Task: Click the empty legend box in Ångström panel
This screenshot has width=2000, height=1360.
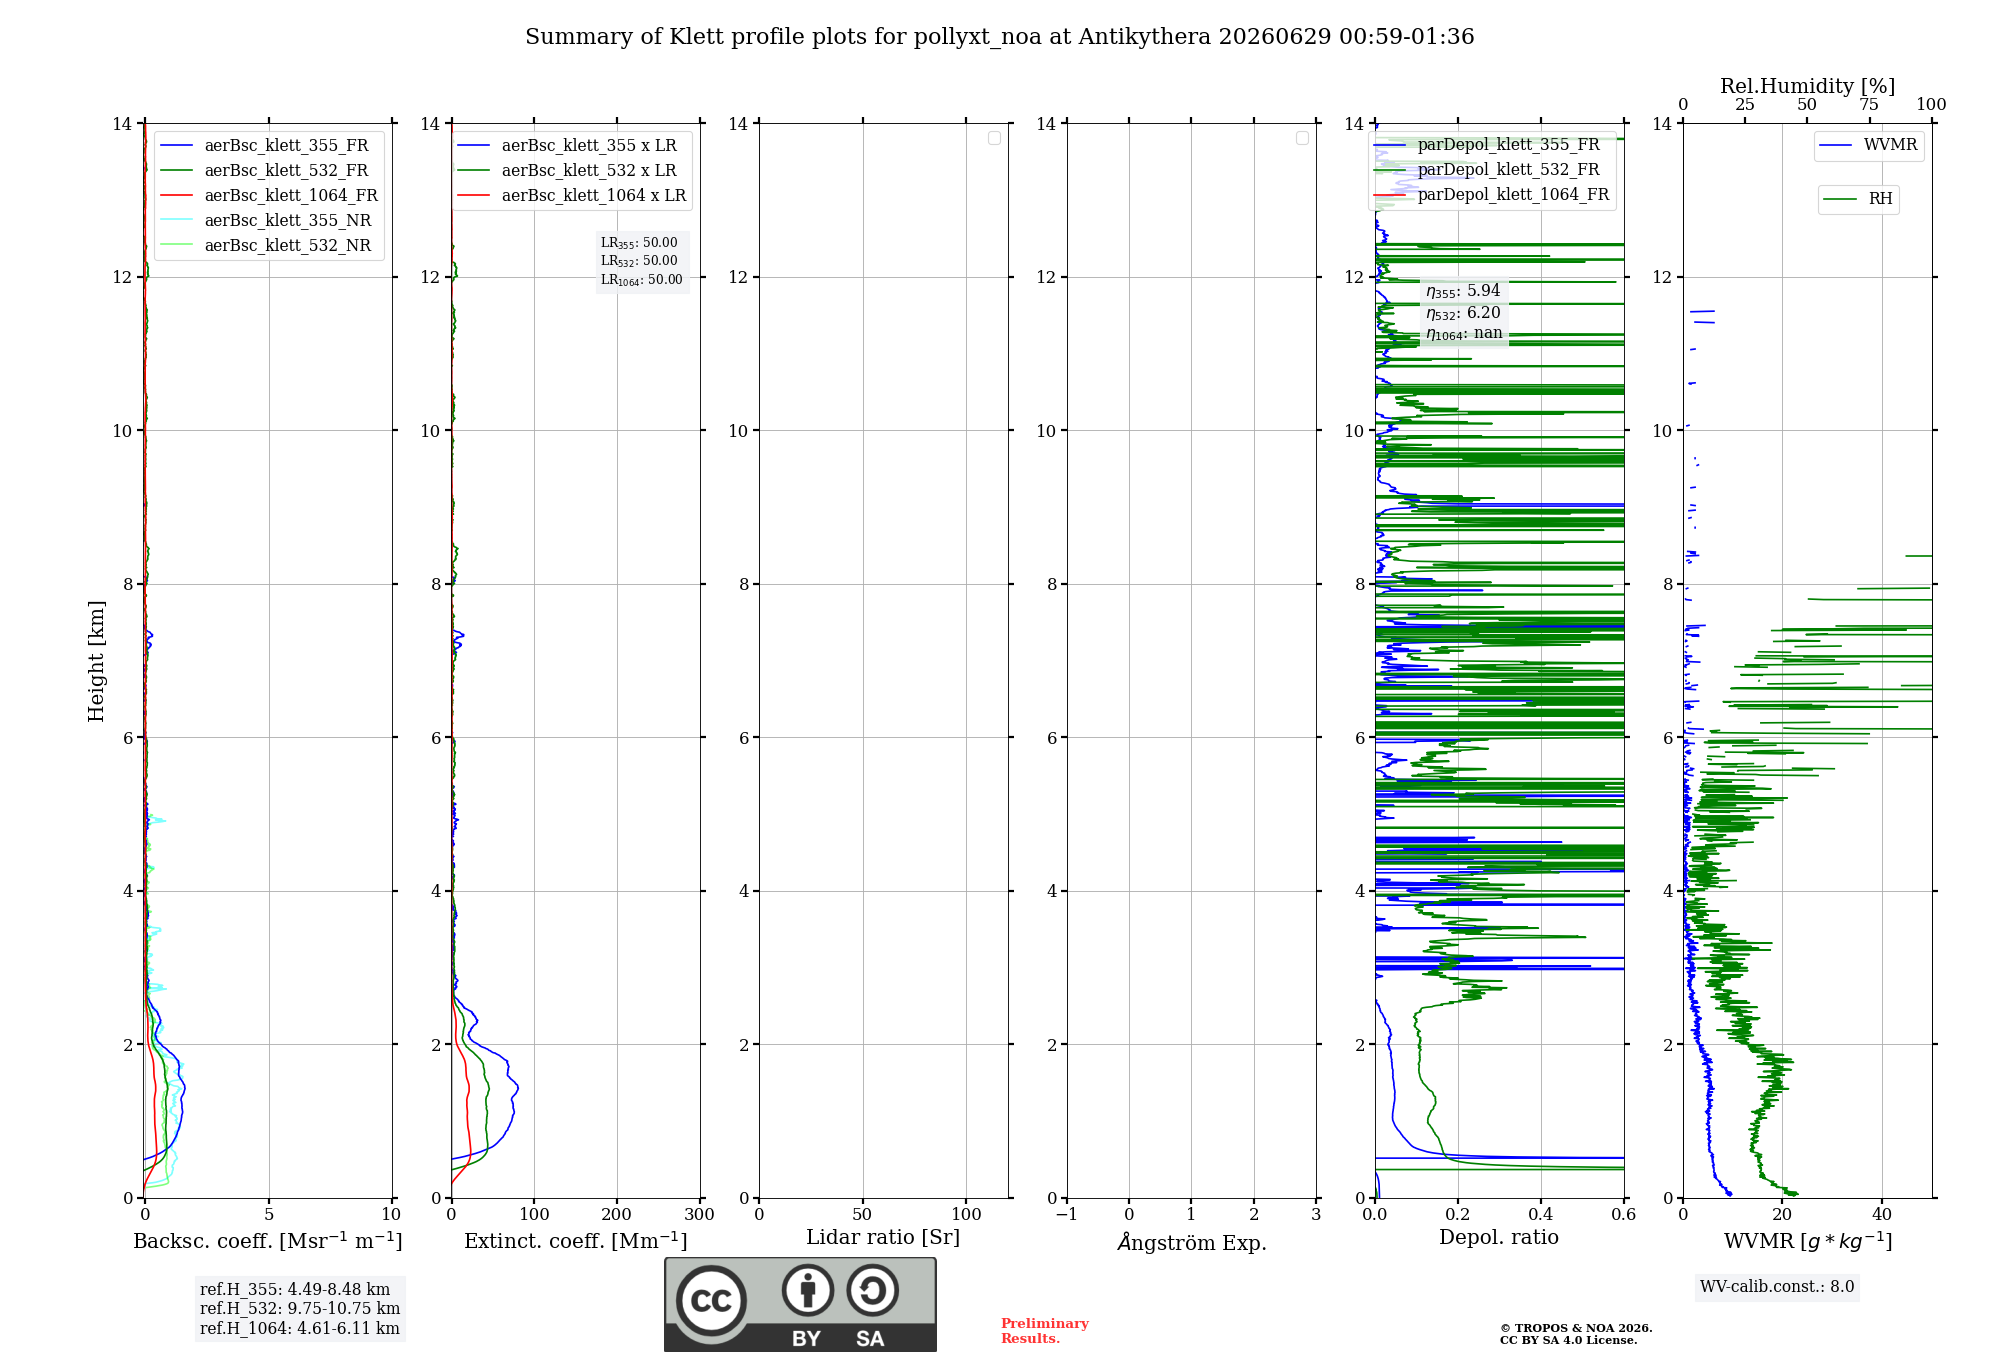Action: (x=1302, y=138)
